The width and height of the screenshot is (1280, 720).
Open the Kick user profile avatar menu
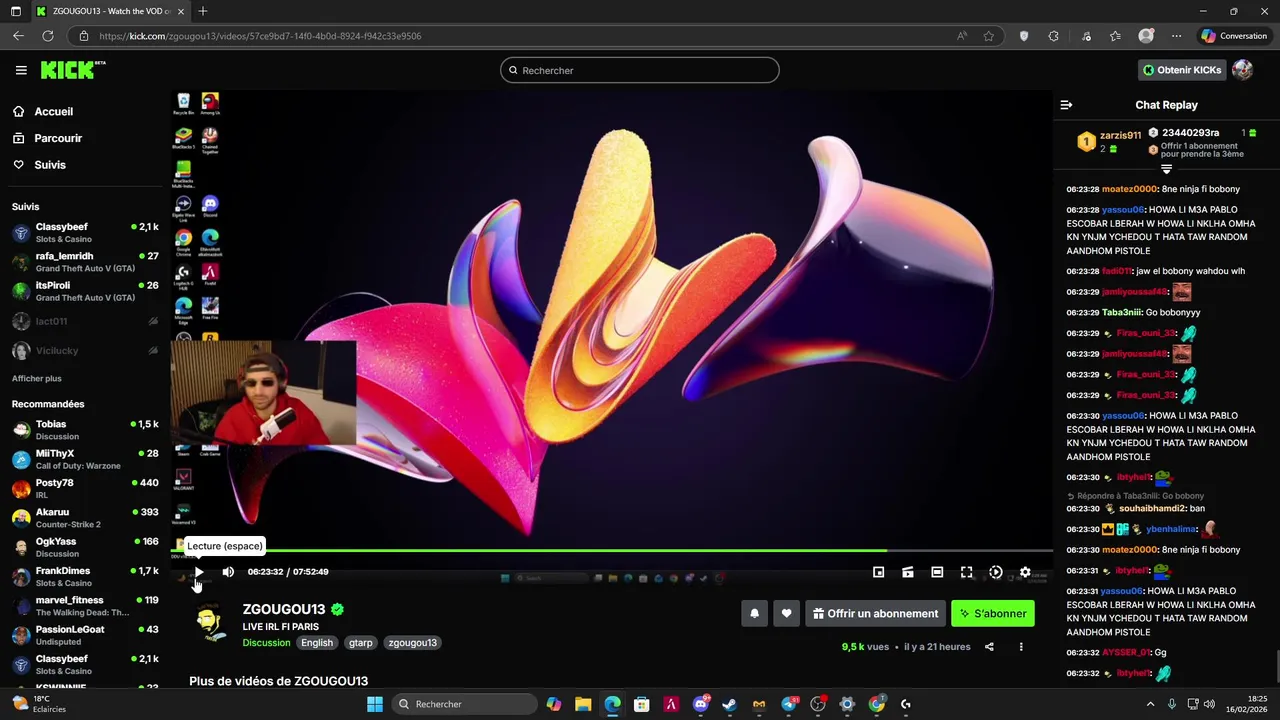pyautogui.click(x=1242, y=70)
